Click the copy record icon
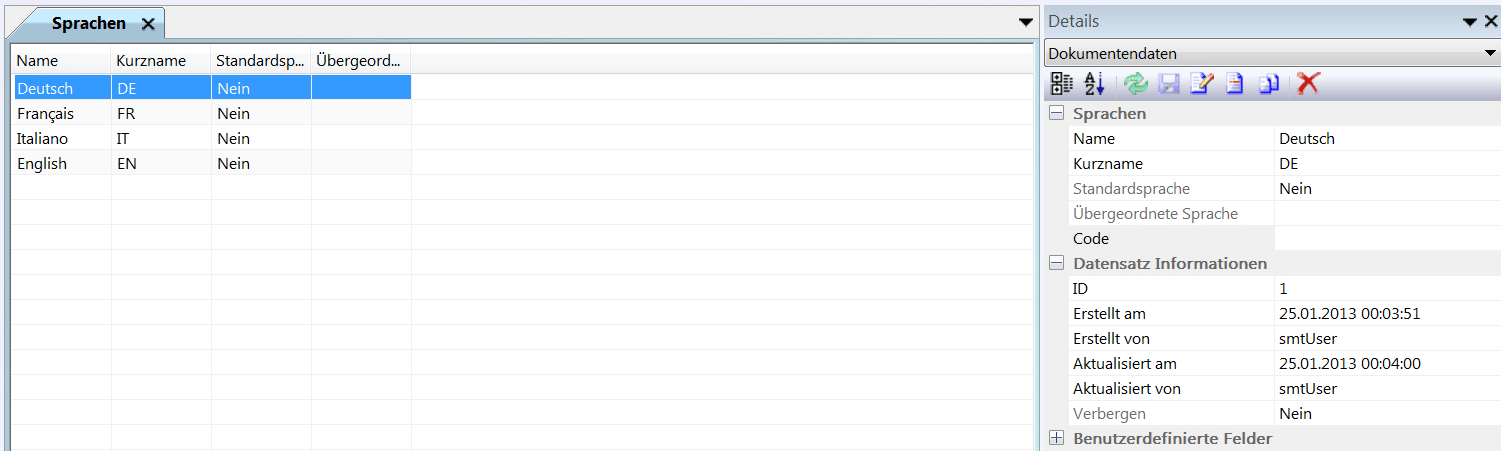Image resolution: width=1501 pixels, height=451 pixels. pyautogui.click(x=1269, y=84)
